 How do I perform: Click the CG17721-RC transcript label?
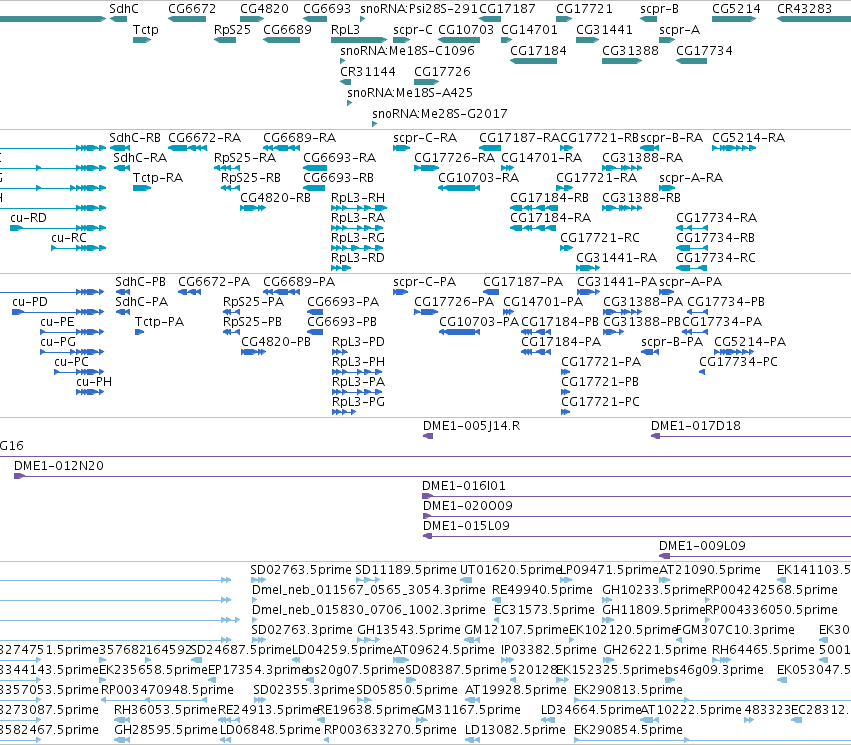click(600, 238)
